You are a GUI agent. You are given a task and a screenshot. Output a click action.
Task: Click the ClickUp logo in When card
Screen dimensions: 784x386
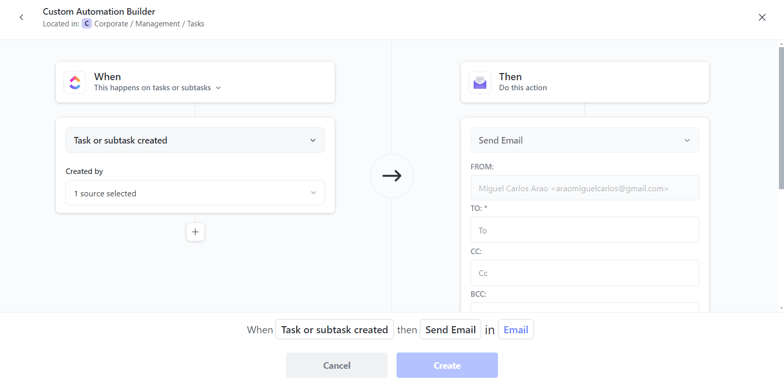click(x=75, y=82)
